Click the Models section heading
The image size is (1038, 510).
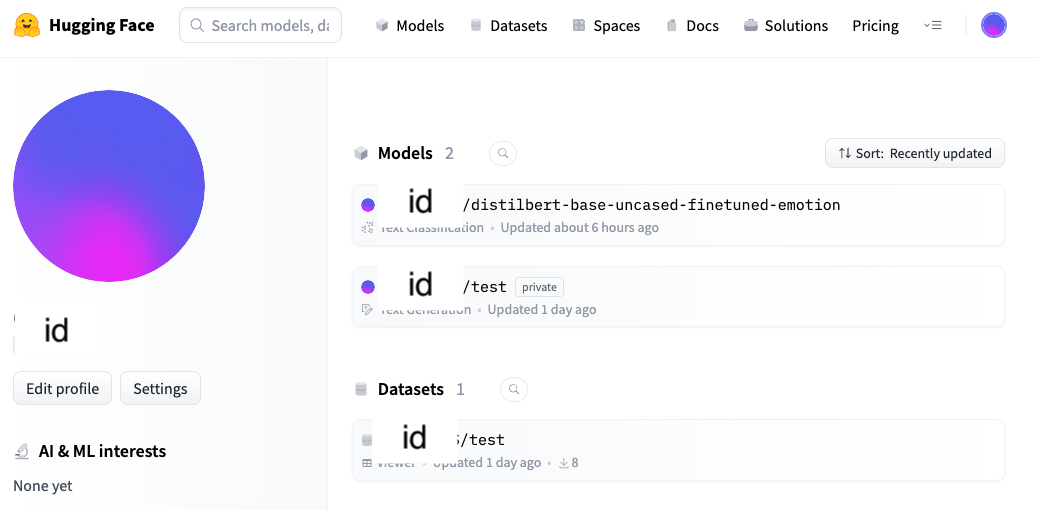click(405, 154)
